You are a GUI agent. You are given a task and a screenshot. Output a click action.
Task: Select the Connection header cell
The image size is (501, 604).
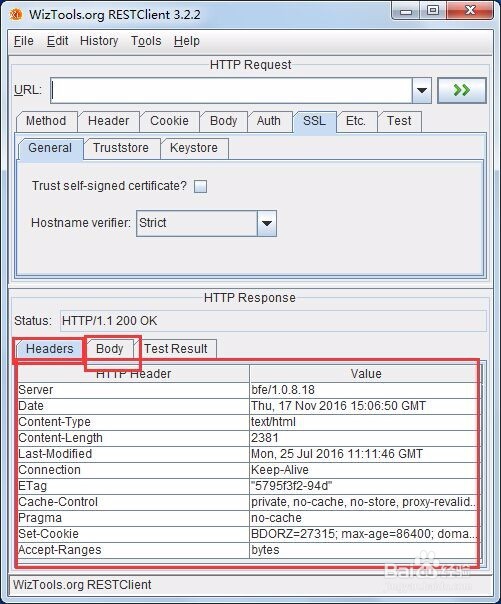pos(134,470)
